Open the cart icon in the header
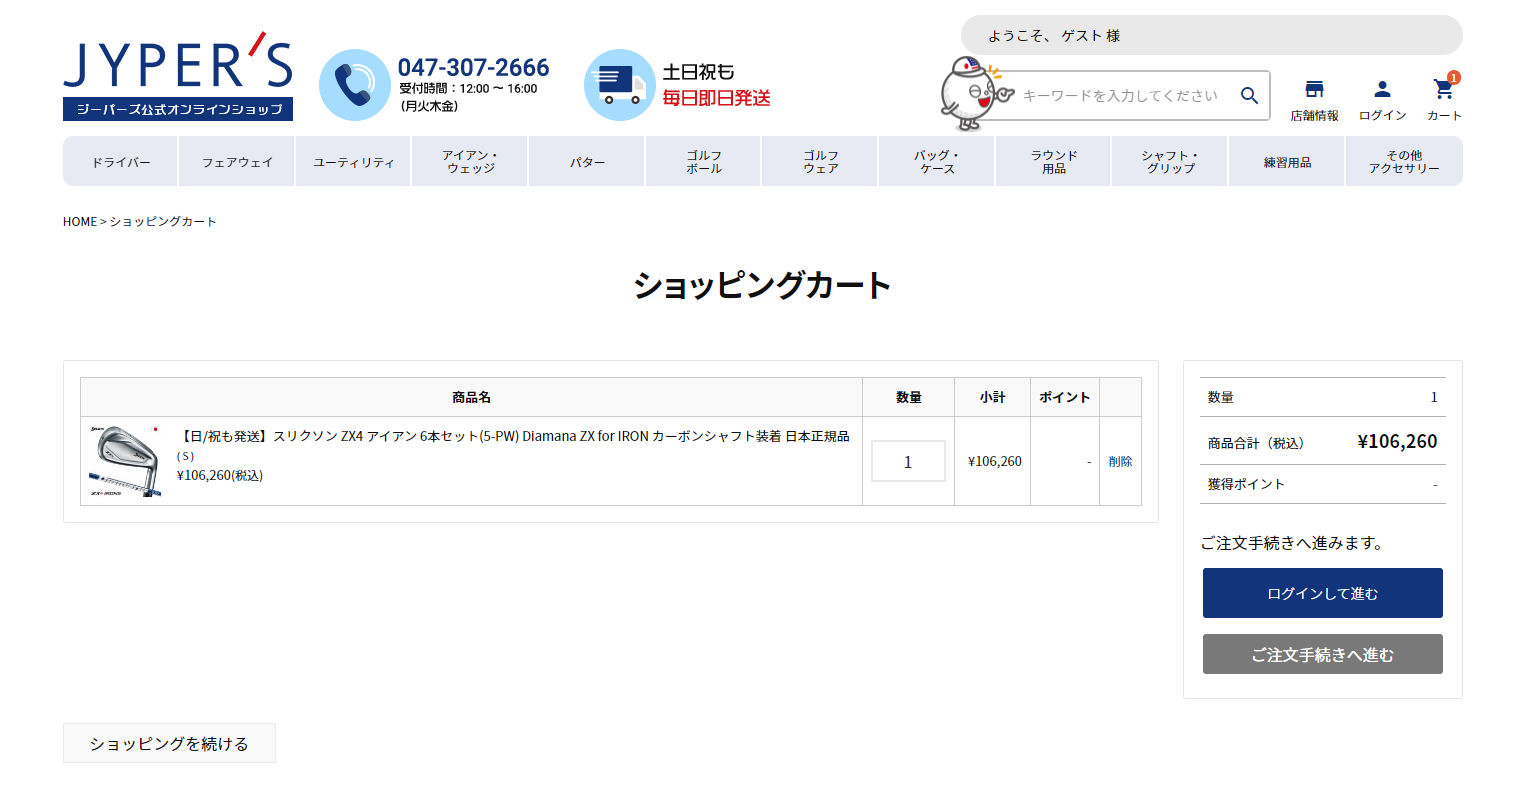Screen dimensions: 1532x797 click(x=1443, y=88)
